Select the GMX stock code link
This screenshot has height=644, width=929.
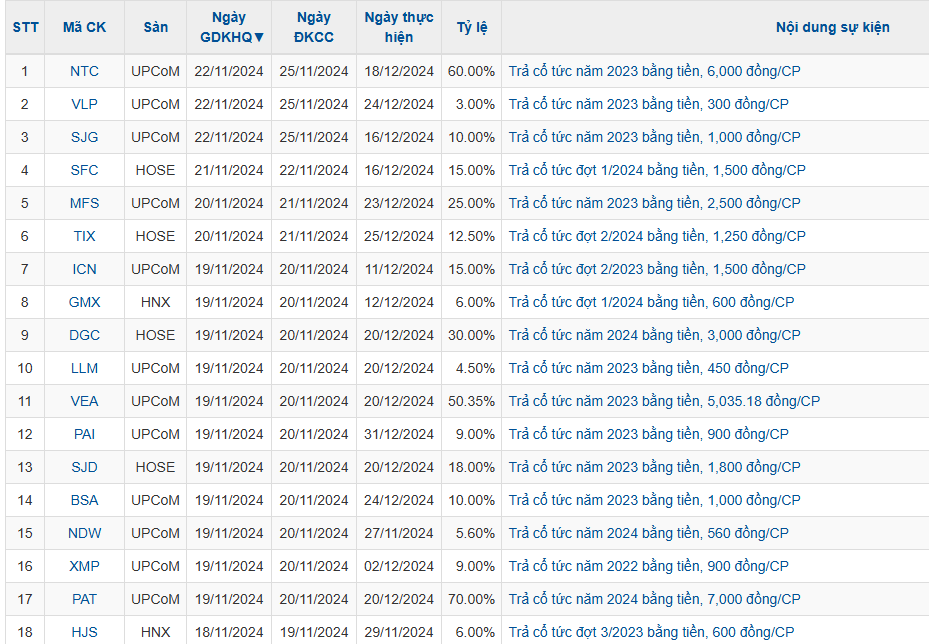tap(84, 302)
